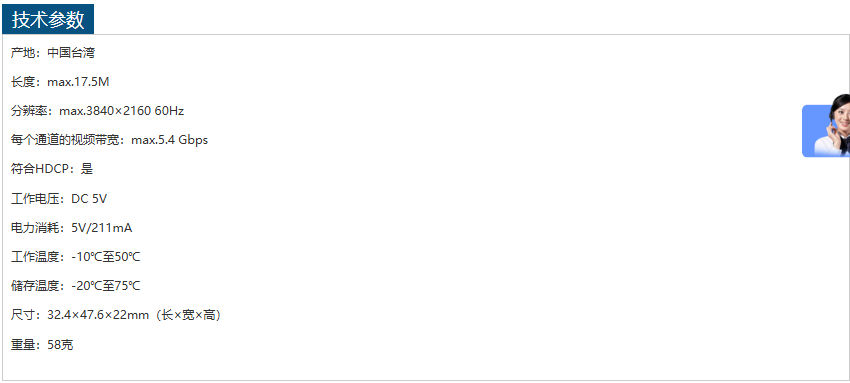The height and width of the screenshot is (383, 850).
Task: Click the 58克 weight value
Action: (60, 345)
